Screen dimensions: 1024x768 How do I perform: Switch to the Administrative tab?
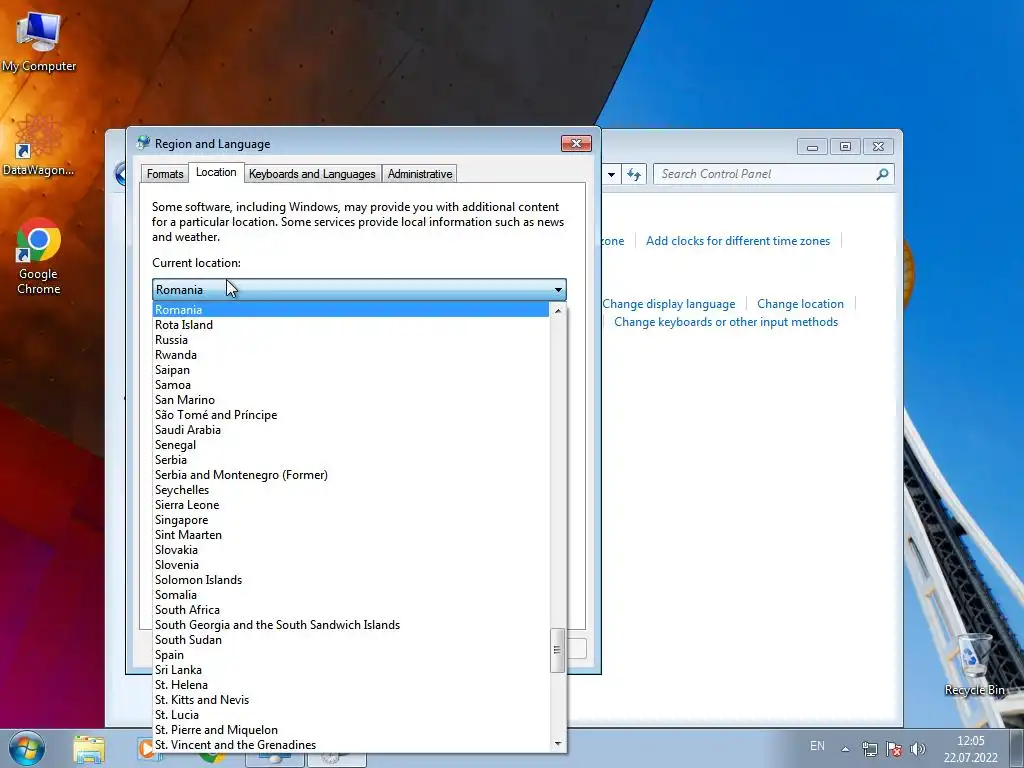420,174
